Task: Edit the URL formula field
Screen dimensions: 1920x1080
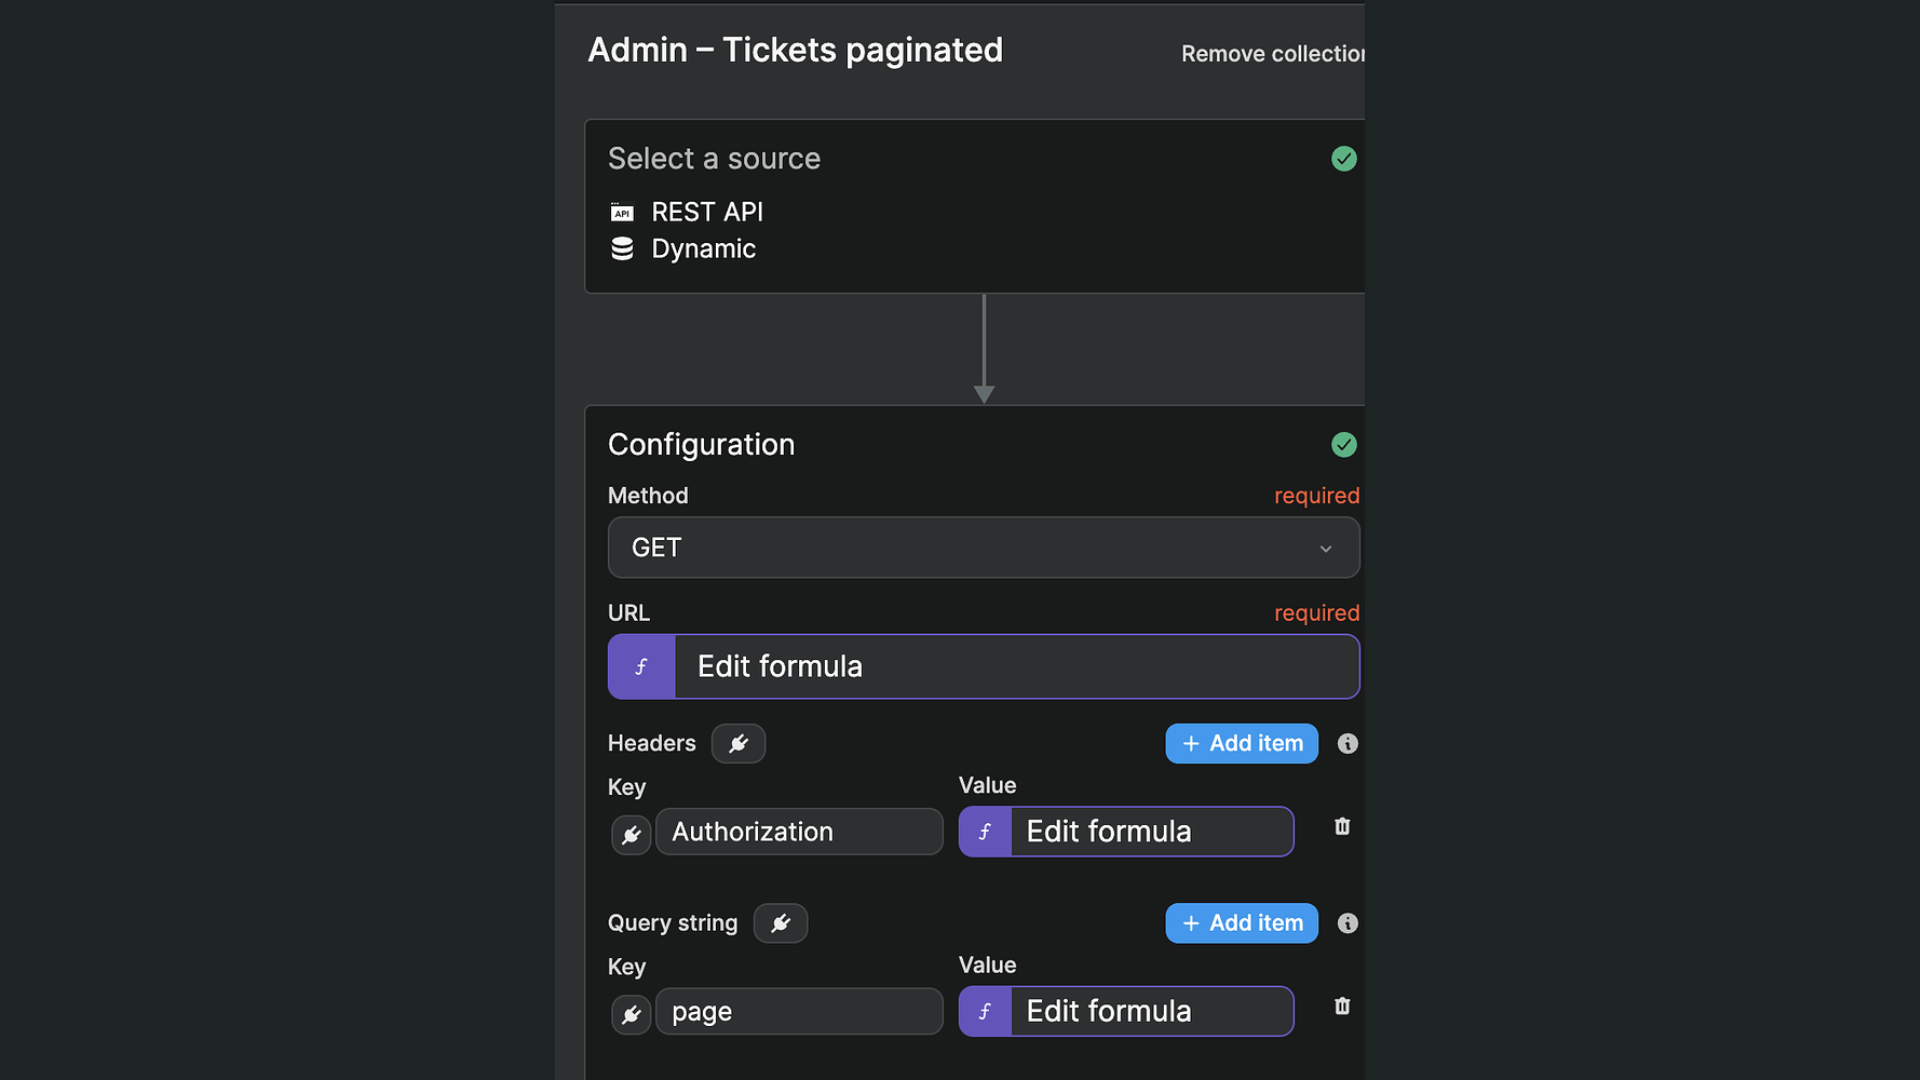Action: pyautogui.click(x=1016, y=667)
